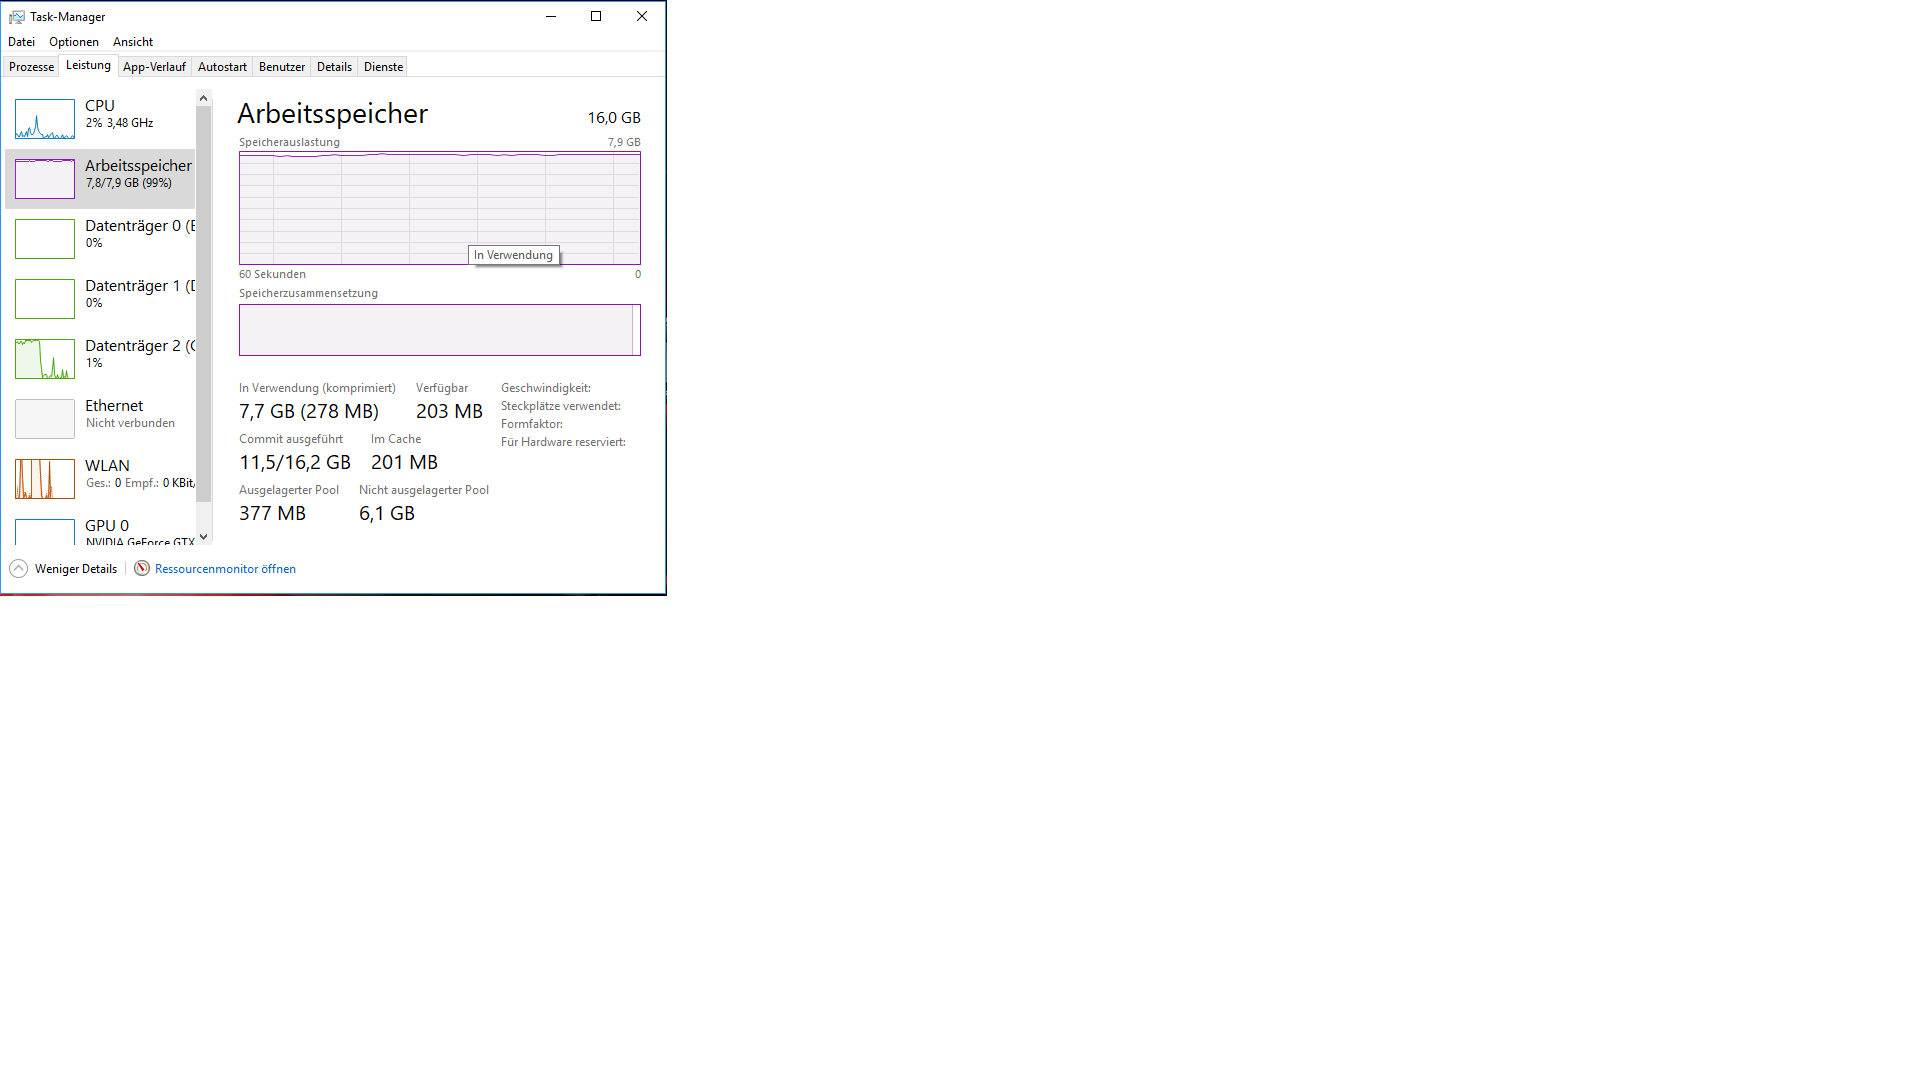Switch to the Dienste tab
This screenshot has height=1080, width=1920.
383,67
